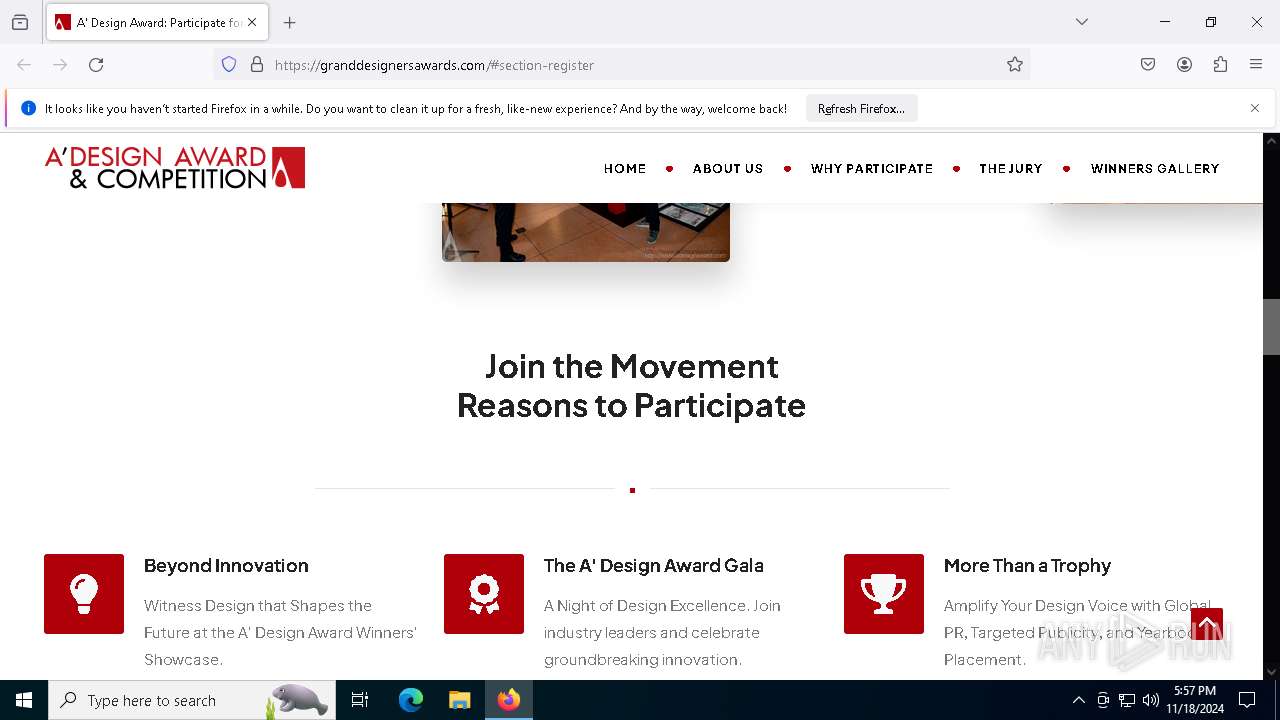Open the tracking protection shield icon
Viewport: 1280px width, 720px height.
tap(229, 65)
